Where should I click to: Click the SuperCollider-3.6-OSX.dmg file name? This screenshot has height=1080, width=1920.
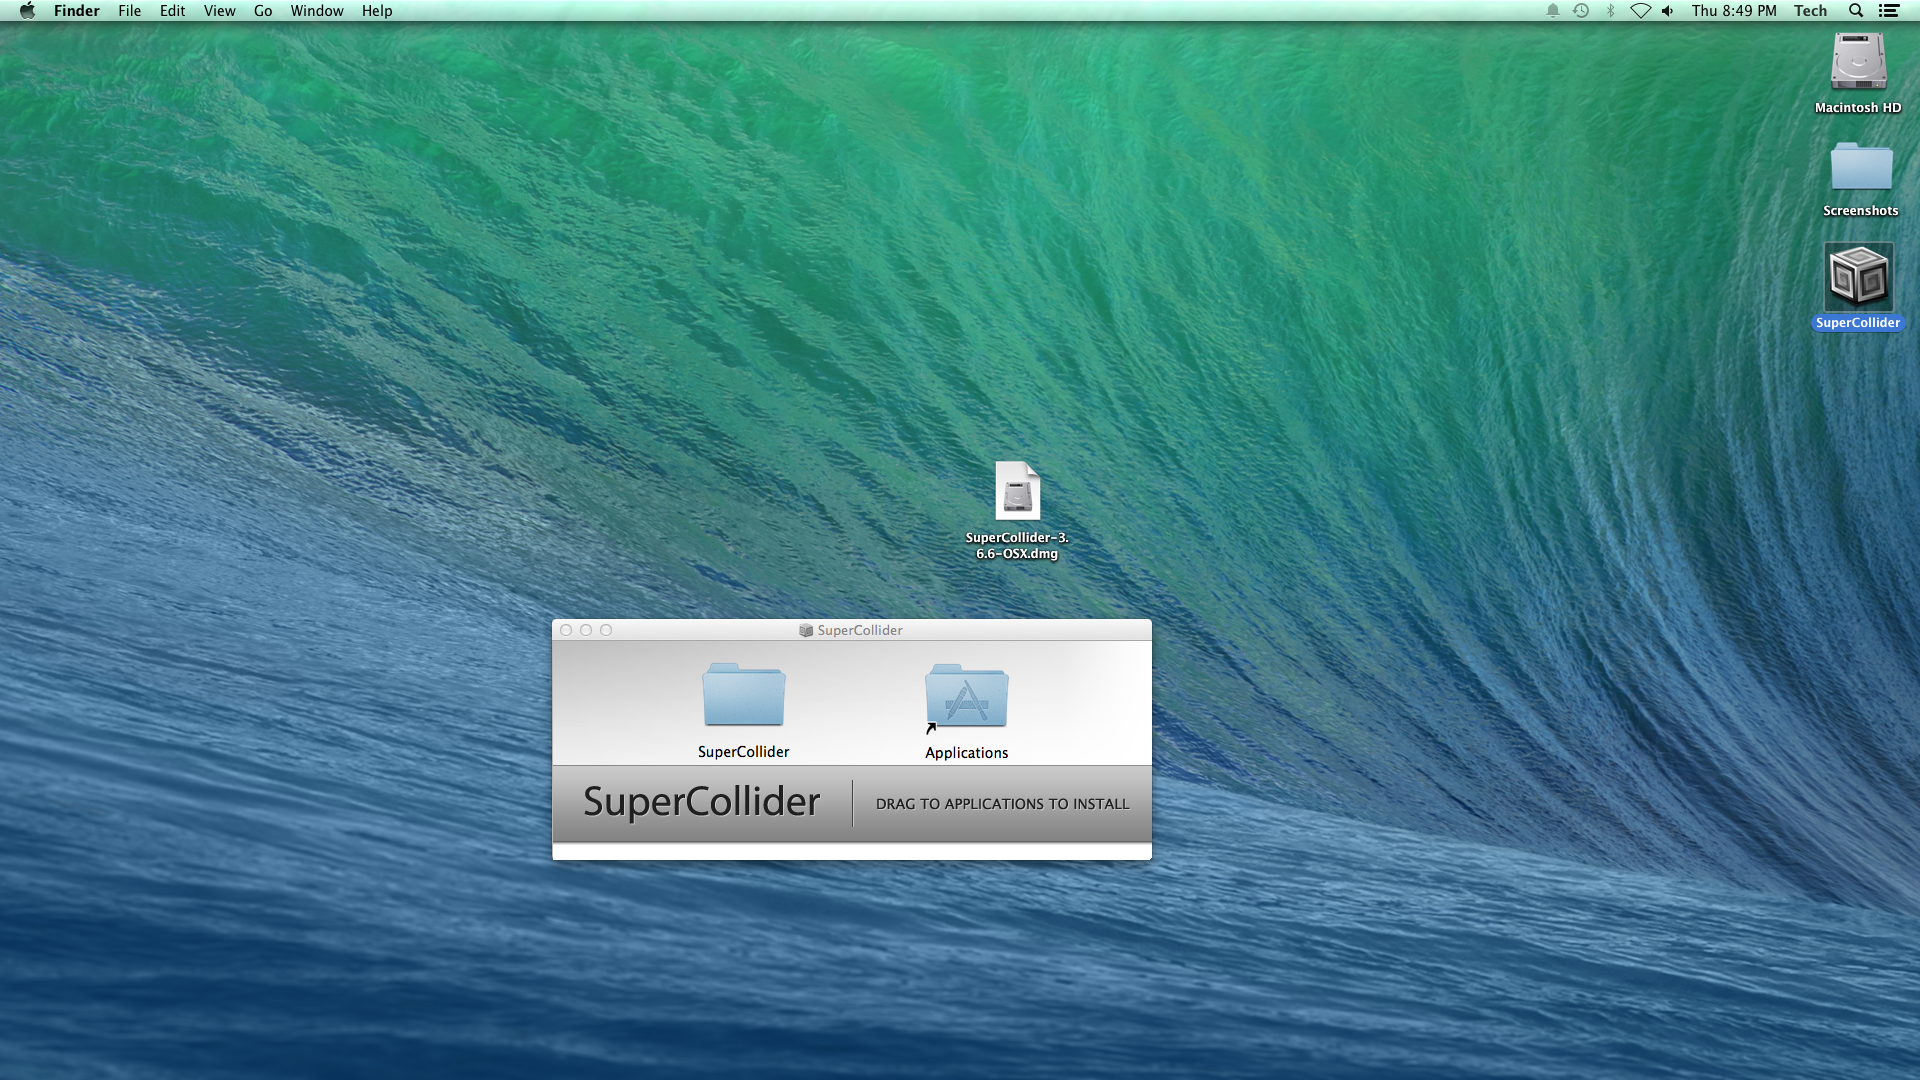[1017, 545]
